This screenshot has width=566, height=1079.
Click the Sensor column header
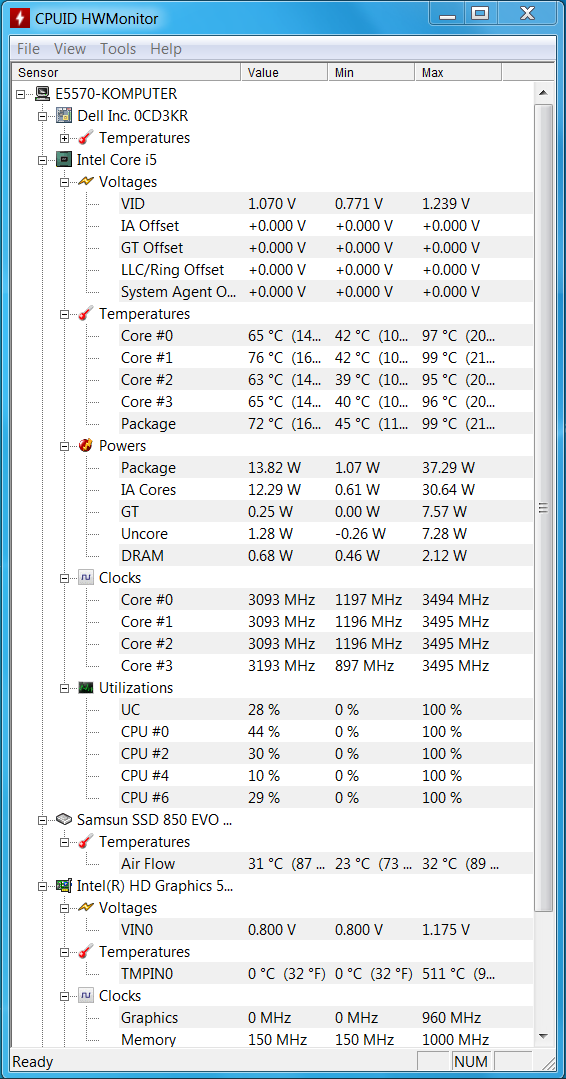[127, 72]
